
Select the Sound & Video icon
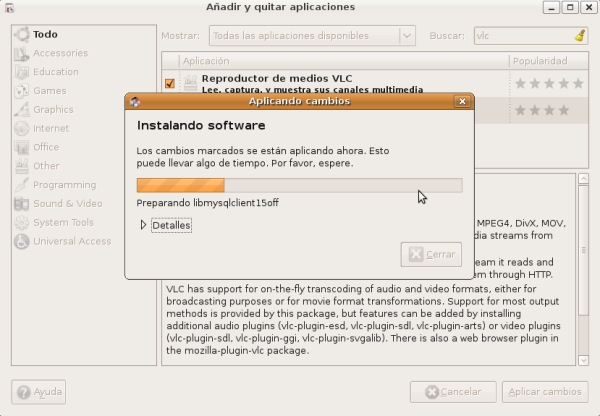(x=22, y=204)
